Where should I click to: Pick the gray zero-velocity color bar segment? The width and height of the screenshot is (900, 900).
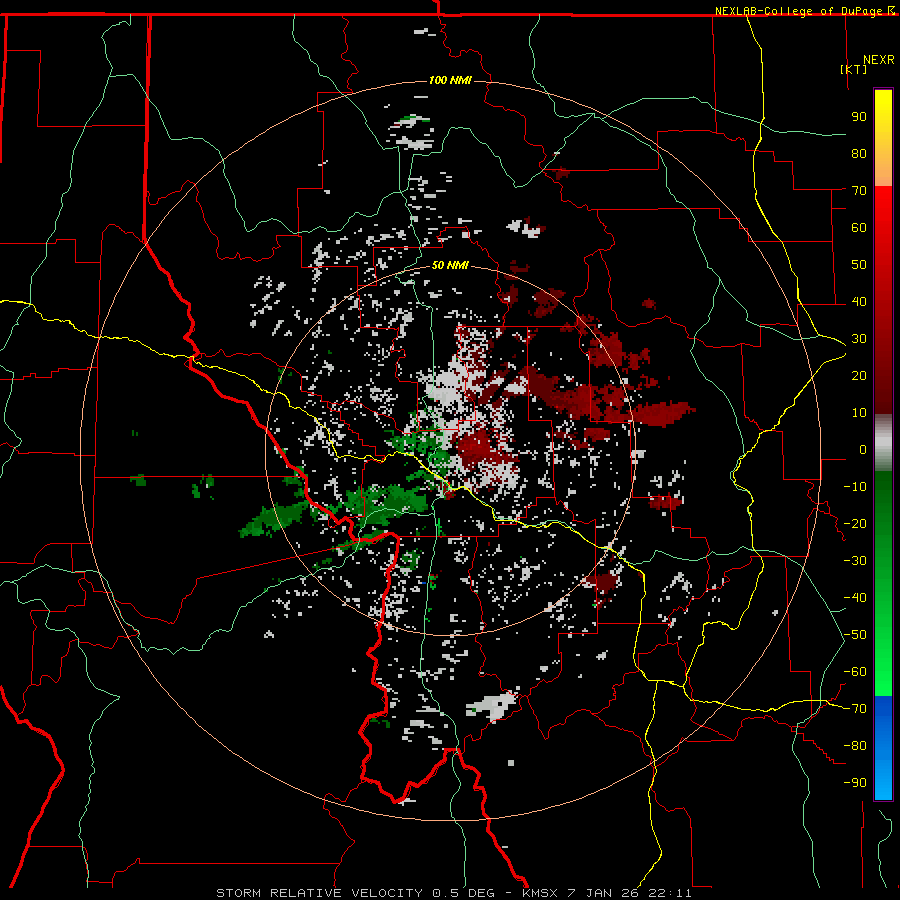pyautogui.click(x=883, y=442)
